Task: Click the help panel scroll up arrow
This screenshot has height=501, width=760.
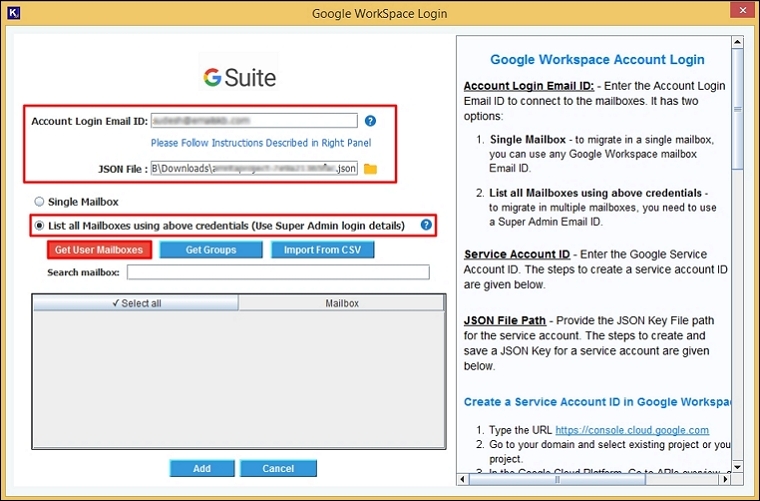Action: tap(737, 42)
